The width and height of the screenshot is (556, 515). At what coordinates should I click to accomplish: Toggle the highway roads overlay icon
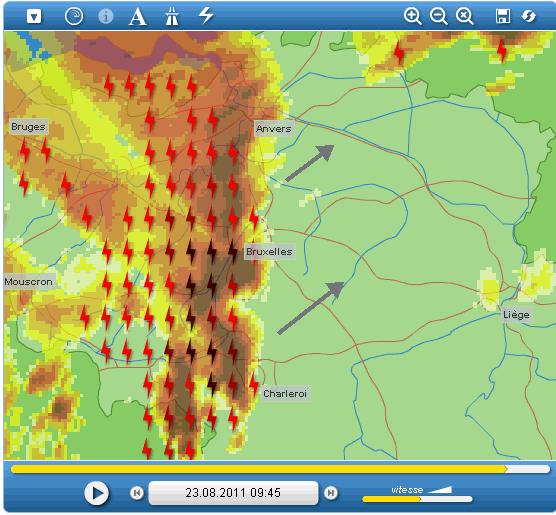[x=172, y=16]
